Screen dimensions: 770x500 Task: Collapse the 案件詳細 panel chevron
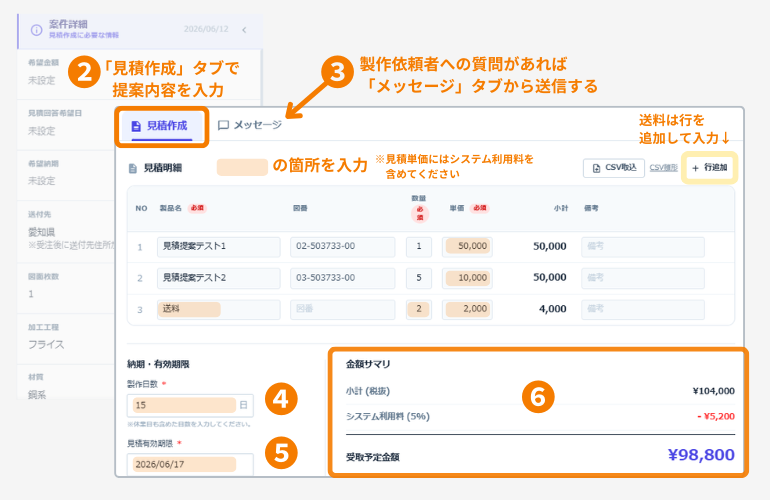click(x=244, y=30)
